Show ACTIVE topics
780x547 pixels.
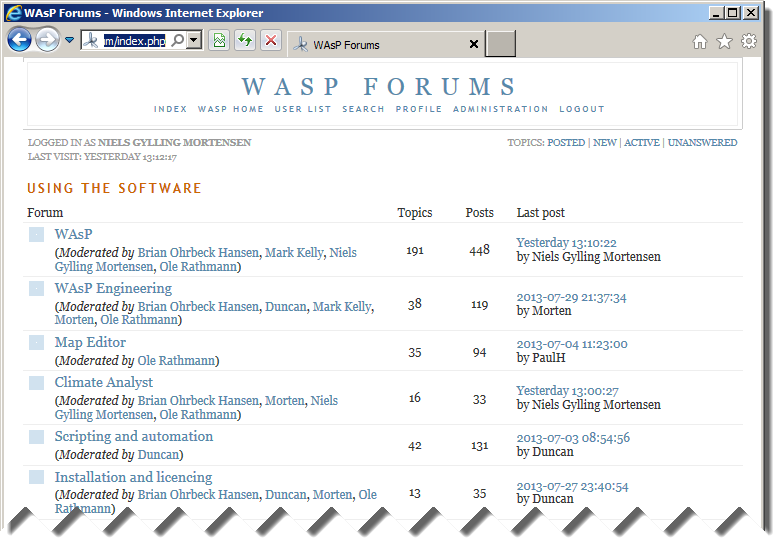coord(642,143)
